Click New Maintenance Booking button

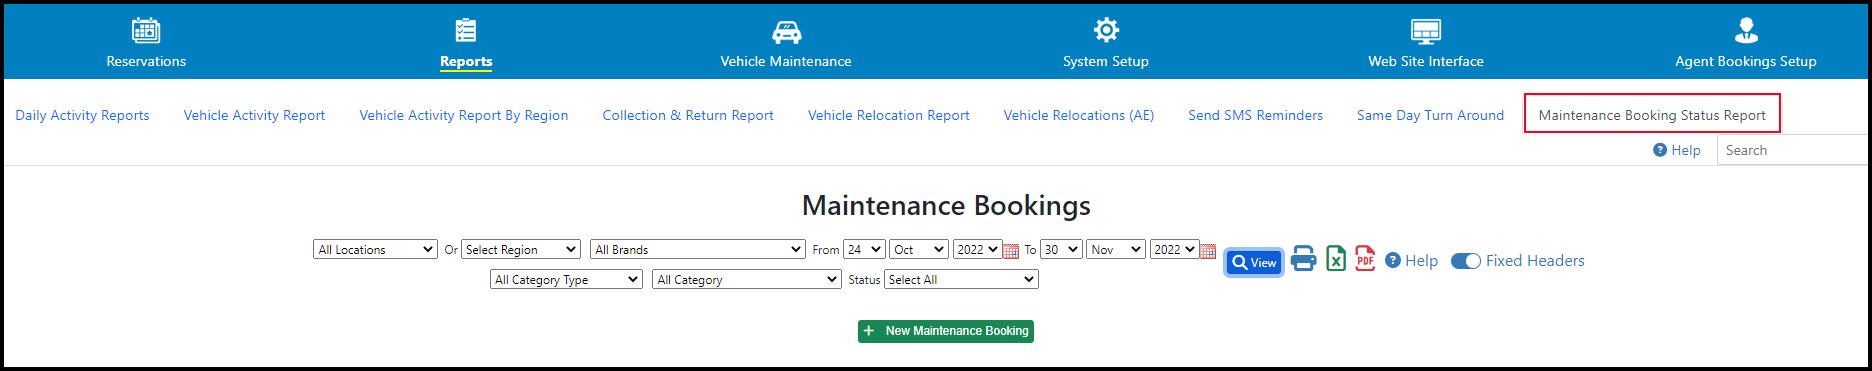946,331
